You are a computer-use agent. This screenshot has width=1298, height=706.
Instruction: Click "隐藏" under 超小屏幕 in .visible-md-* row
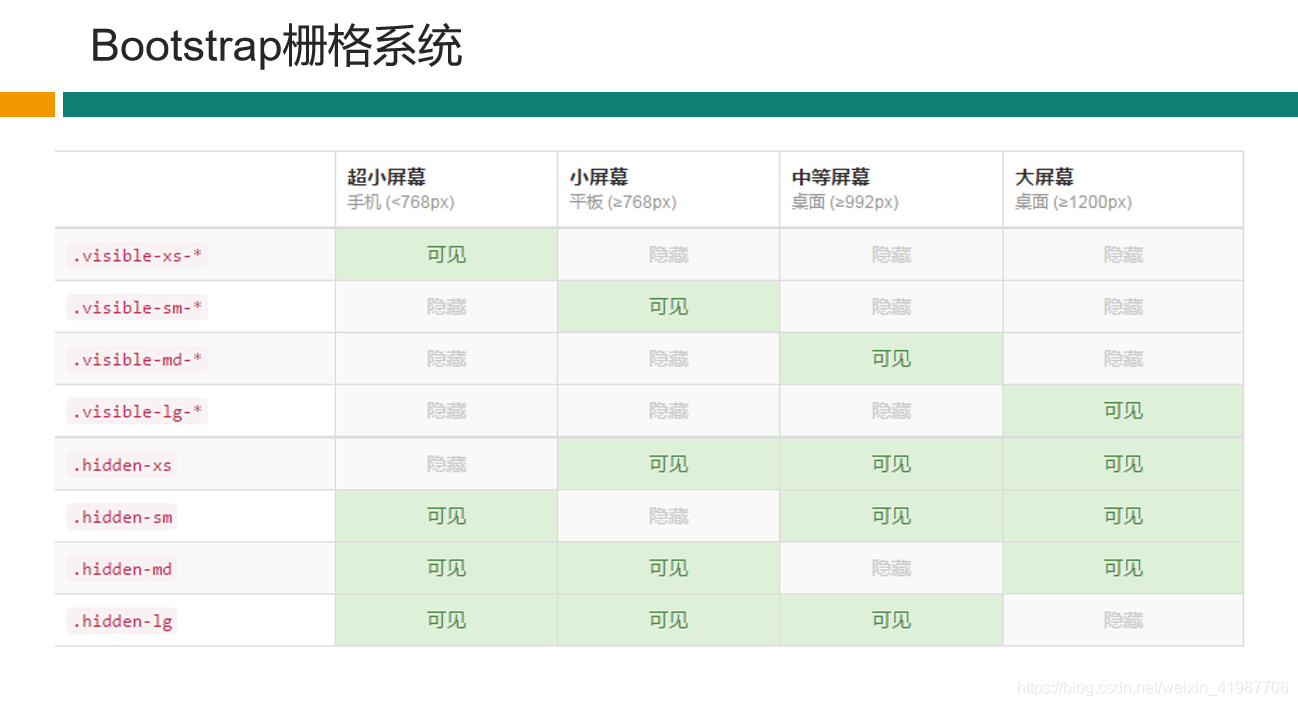tap(446, 359)
